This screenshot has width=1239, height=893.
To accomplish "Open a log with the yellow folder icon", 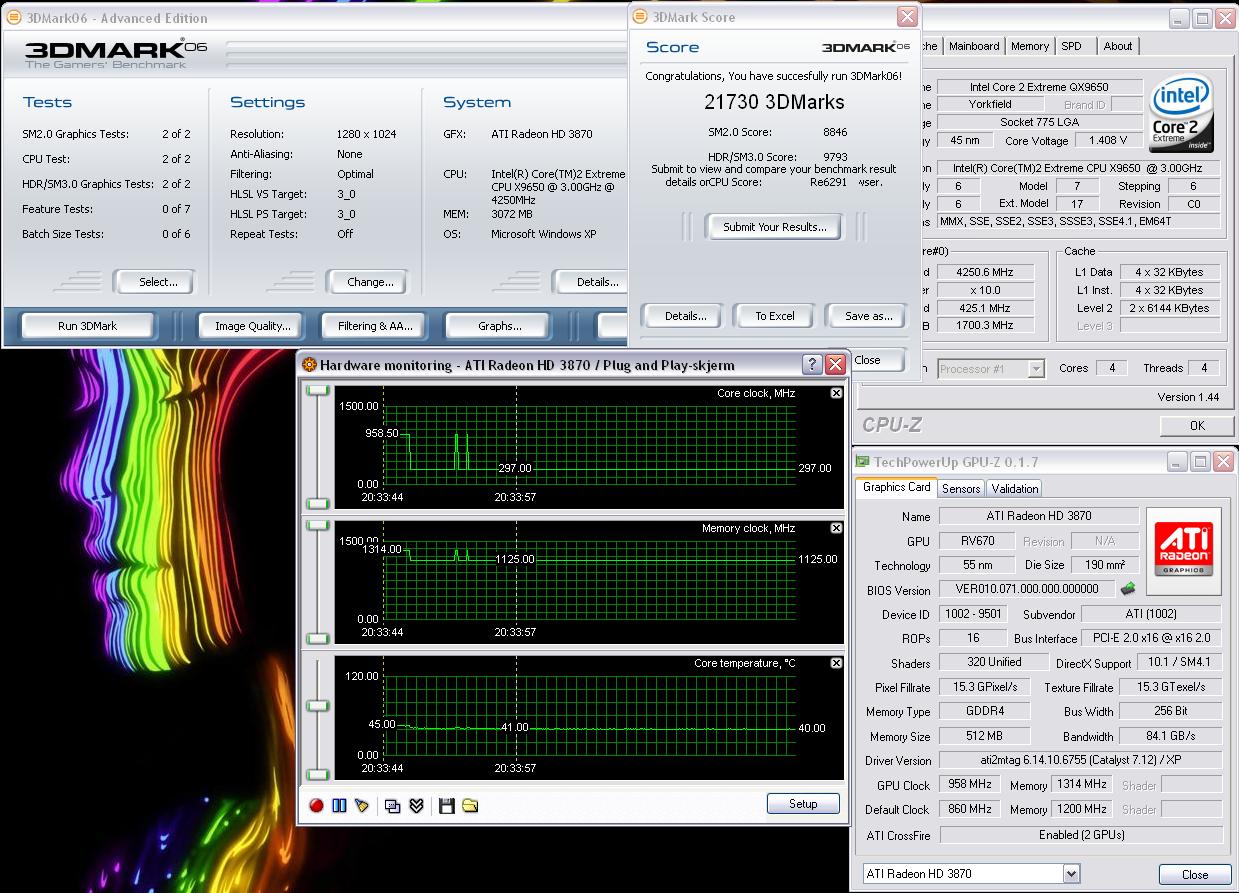I will pyautogui.click(x=470, y=805).
